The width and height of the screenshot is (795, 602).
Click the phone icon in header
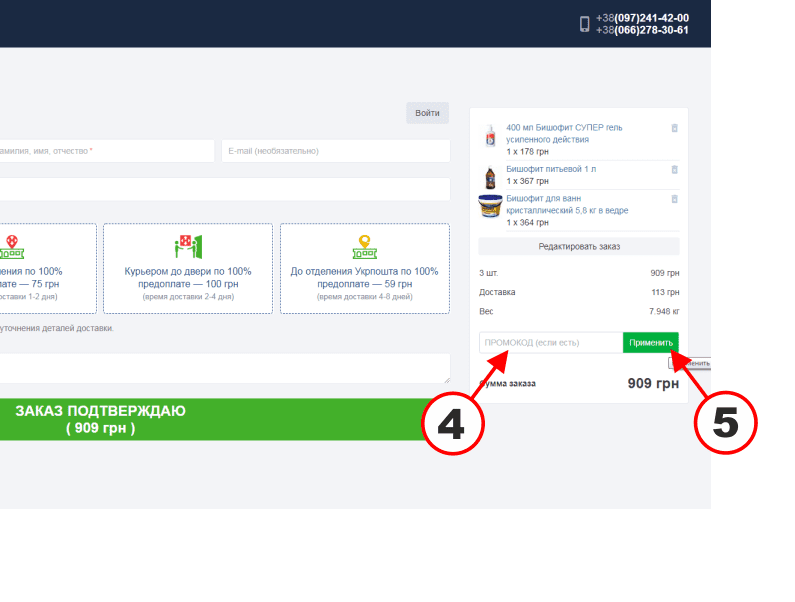(585, 24)
